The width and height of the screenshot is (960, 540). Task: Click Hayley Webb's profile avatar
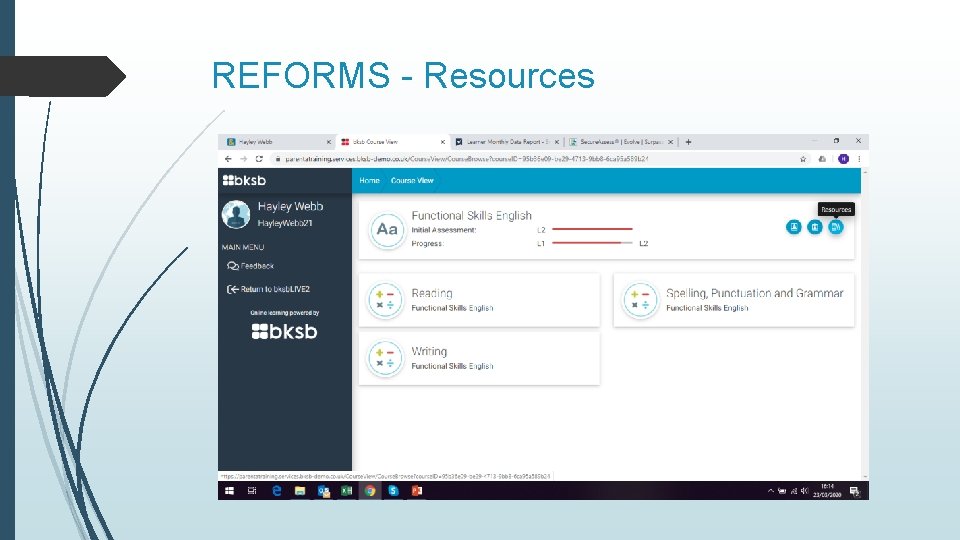coord(236,215)
